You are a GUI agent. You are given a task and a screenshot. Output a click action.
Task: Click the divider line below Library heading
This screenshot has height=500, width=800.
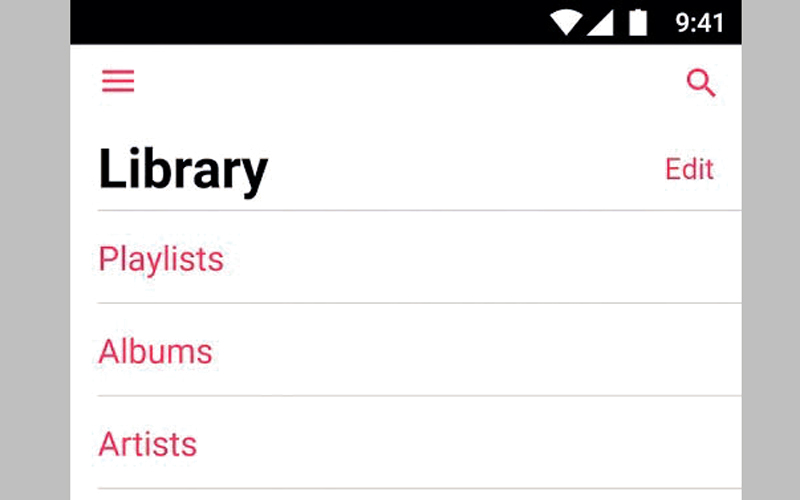[419, 211]
